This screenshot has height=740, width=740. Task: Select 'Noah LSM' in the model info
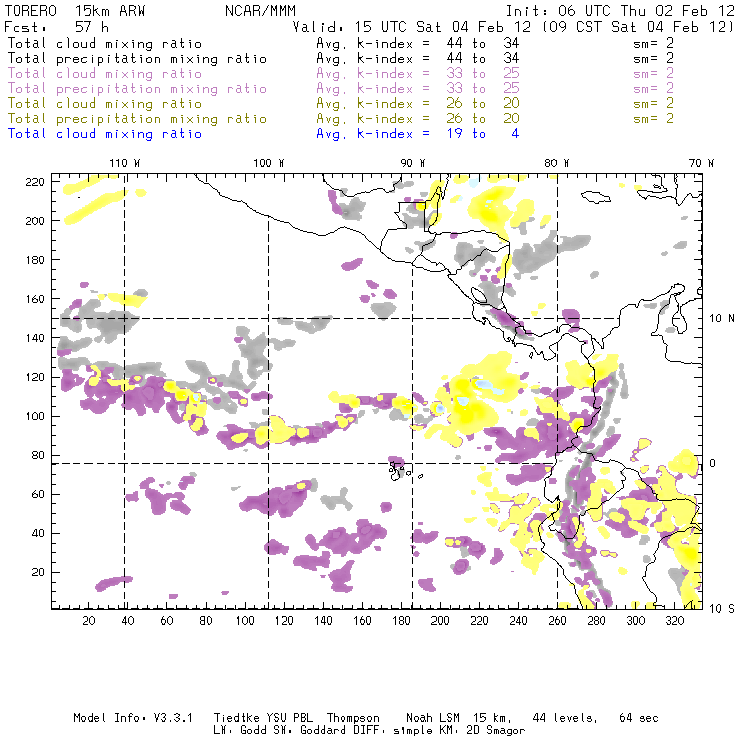tap(433, 718)
